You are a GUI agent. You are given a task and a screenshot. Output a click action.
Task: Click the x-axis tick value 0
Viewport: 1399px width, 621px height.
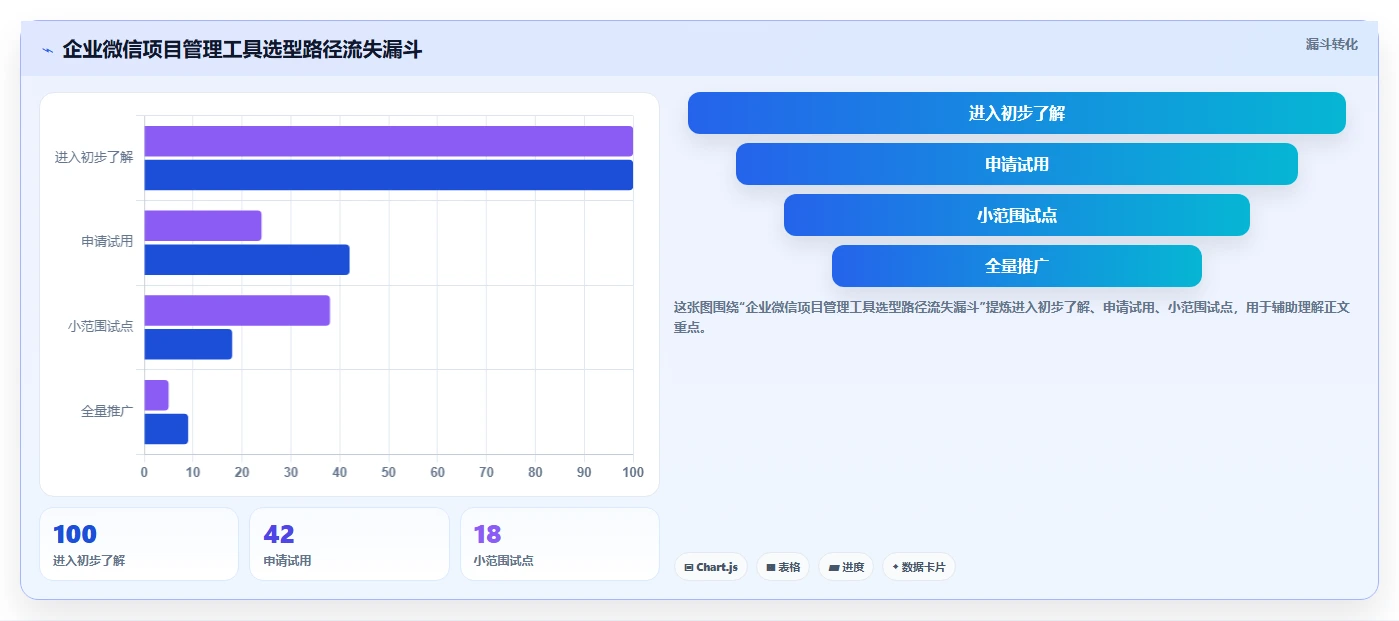click(144, 472)
